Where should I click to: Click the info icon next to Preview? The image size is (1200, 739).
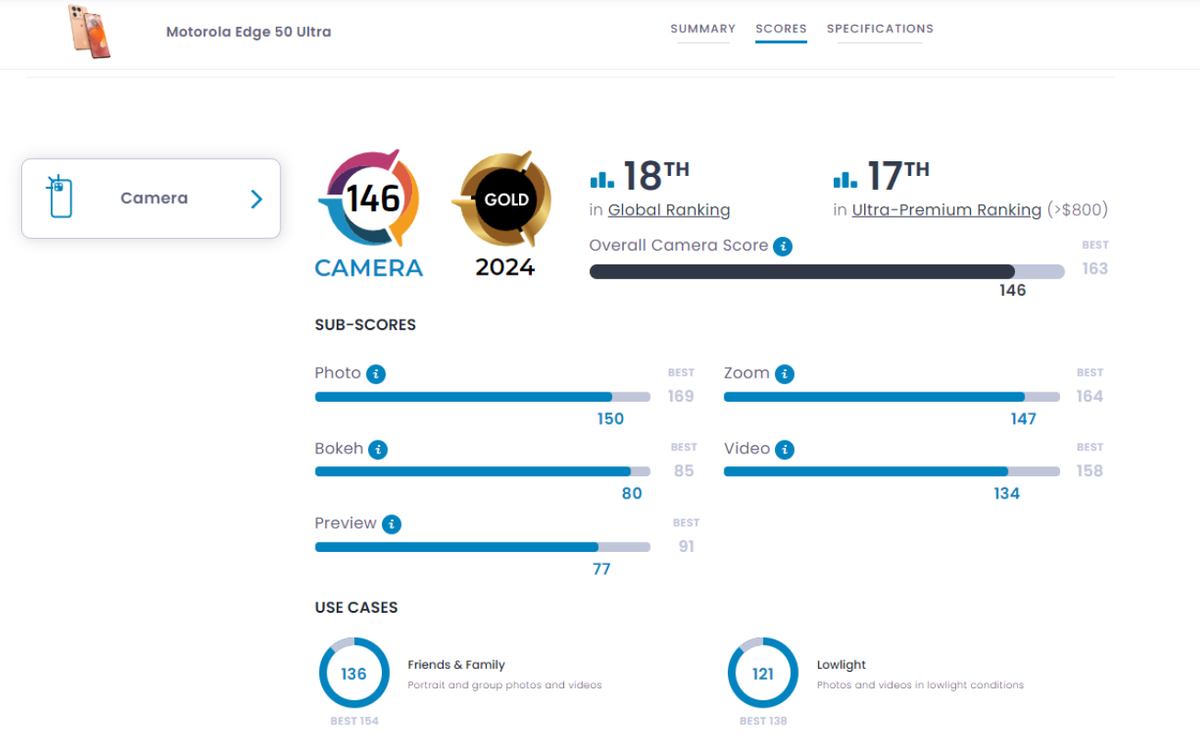392,524
